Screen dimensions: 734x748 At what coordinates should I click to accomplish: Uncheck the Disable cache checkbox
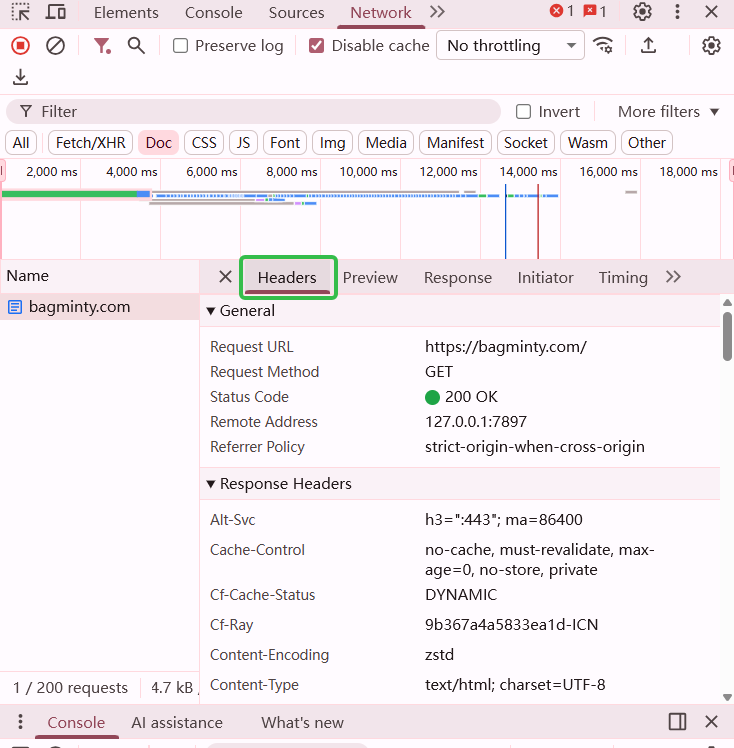point(317,46)
